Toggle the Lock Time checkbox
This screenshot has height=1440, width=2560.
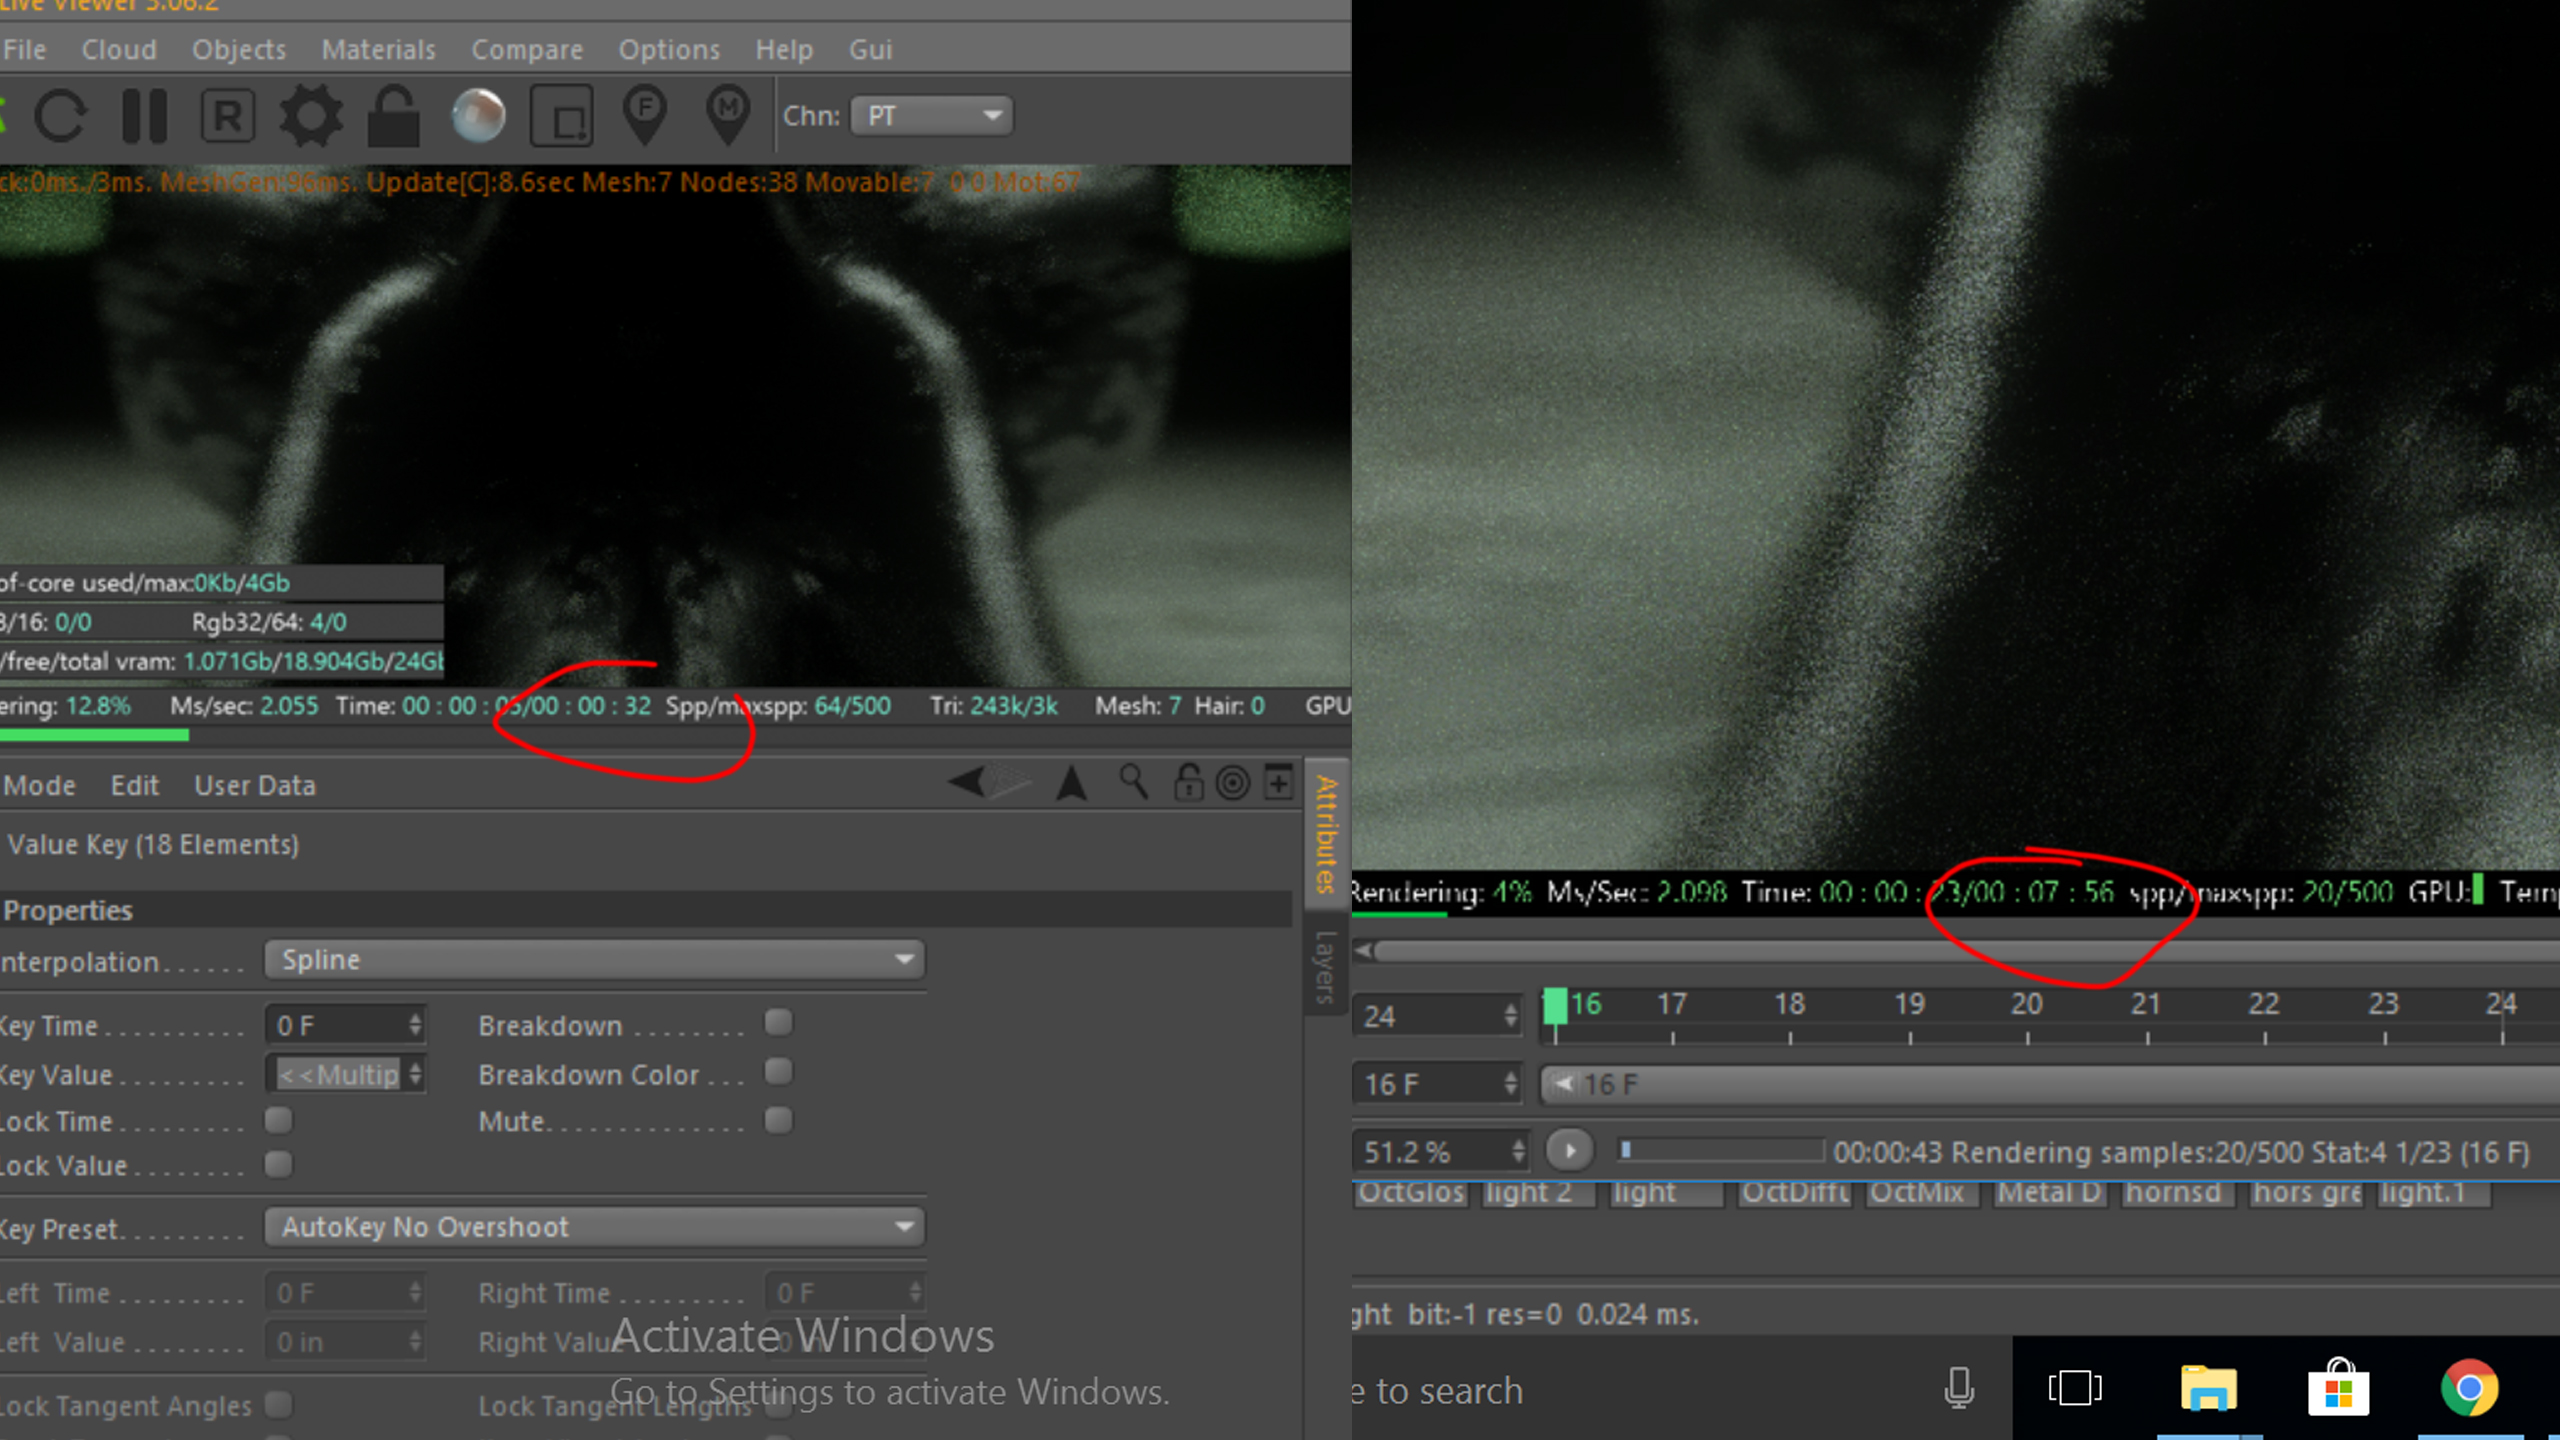click(x=279, y=1121)
